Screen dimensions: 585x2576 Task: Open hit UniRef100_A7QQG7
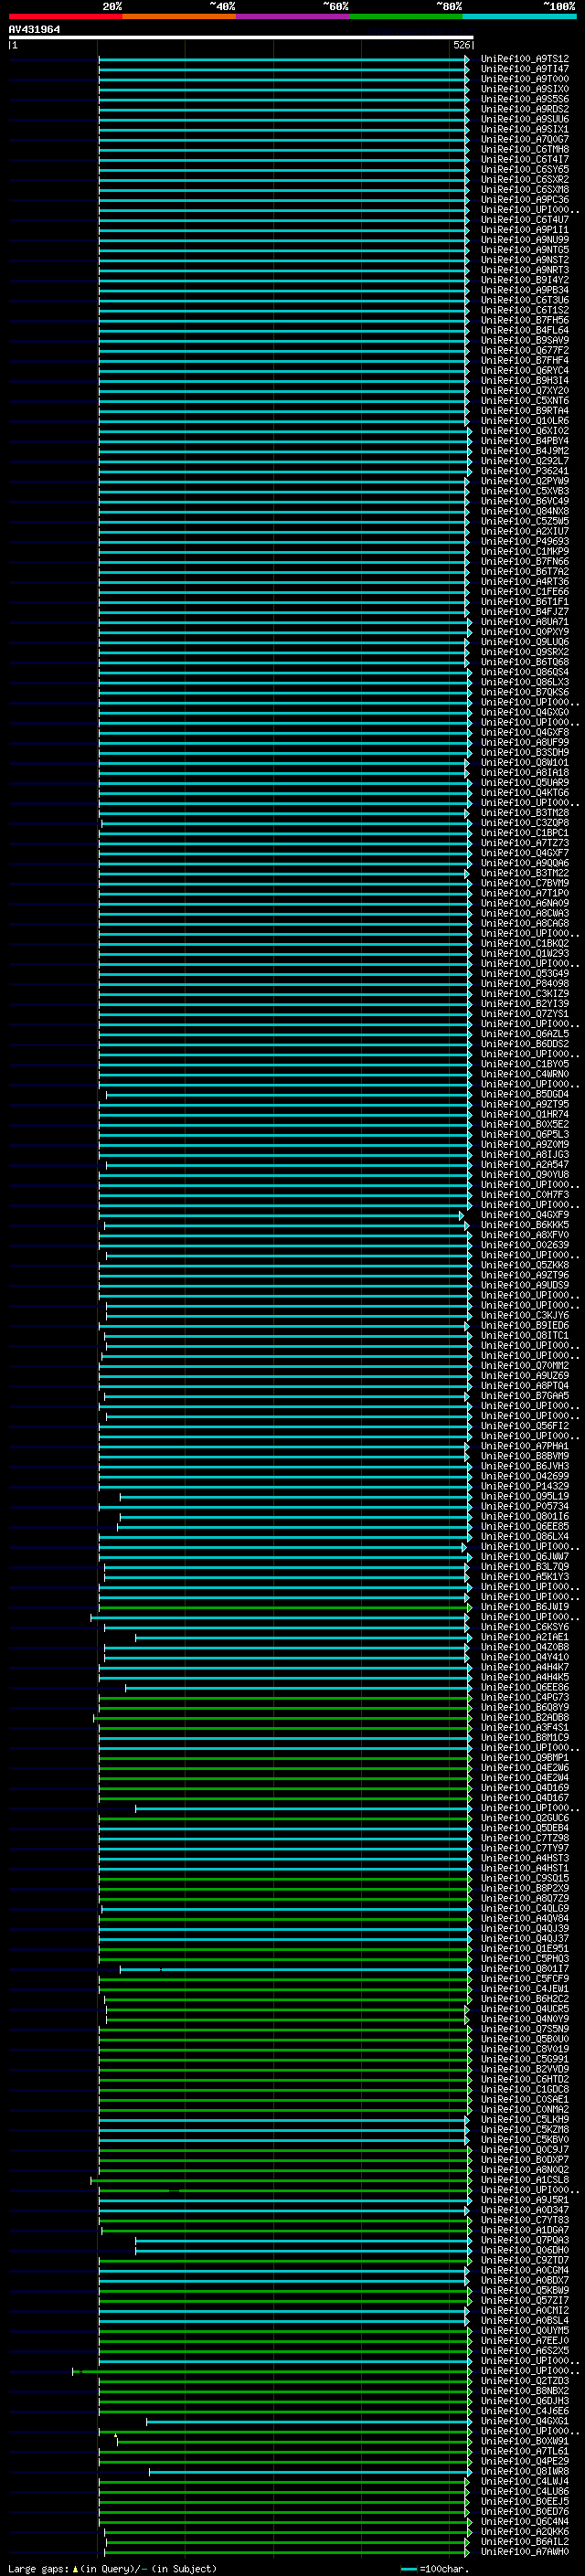point(525,139)
